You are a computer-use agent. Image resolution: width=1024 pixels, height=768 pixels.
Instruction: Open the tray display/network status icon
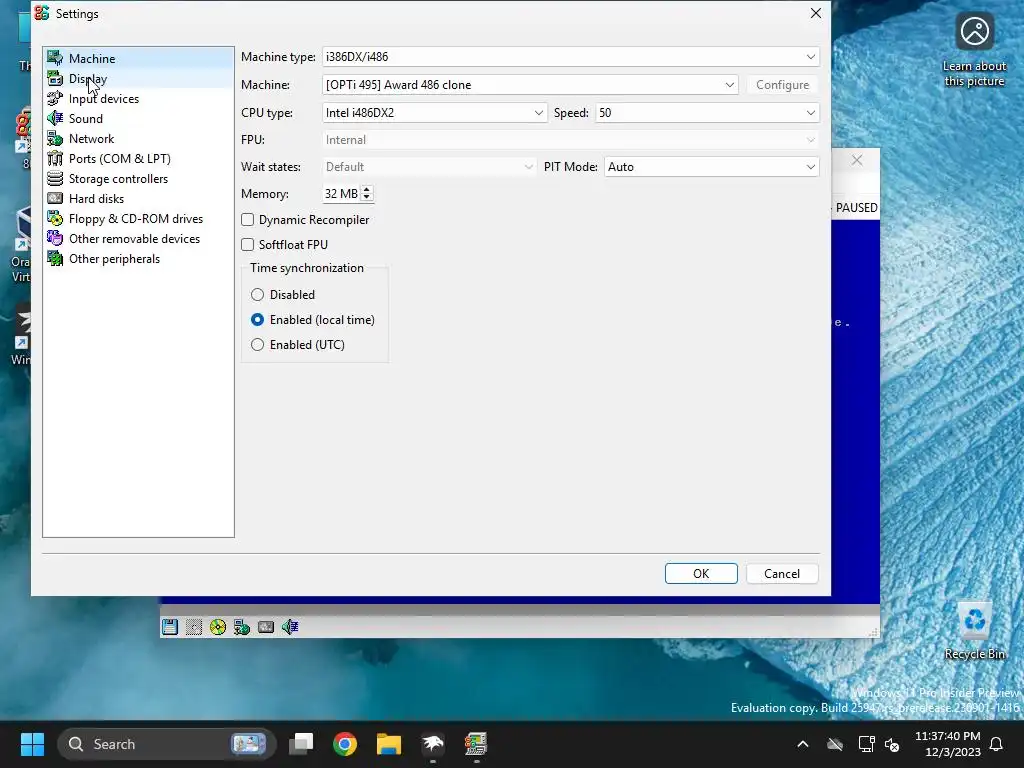866,744
